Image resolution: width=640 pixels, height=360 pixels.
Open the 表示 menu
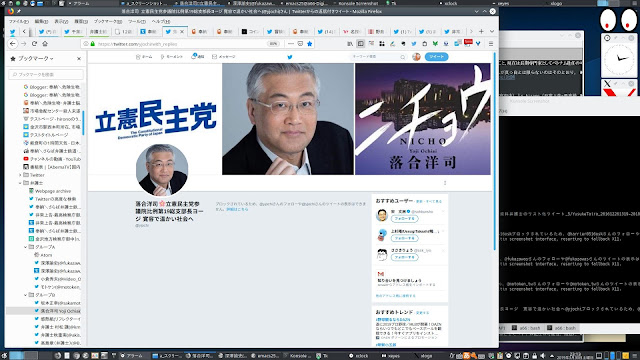(x=61, y=21)
